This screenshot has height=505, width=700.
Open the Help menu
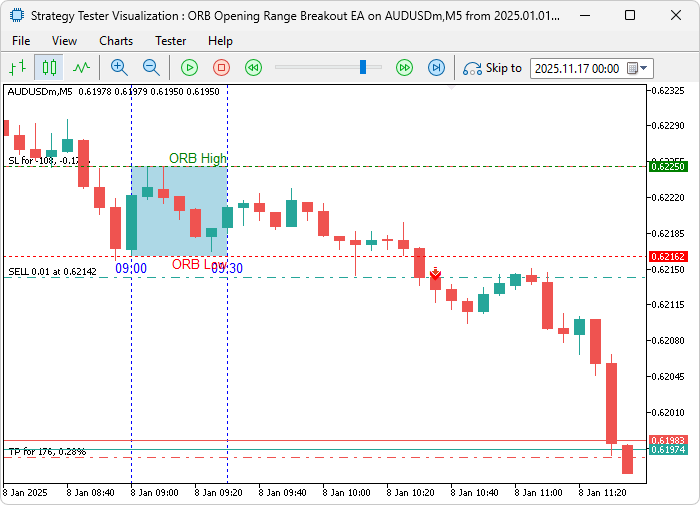point(220,41)
